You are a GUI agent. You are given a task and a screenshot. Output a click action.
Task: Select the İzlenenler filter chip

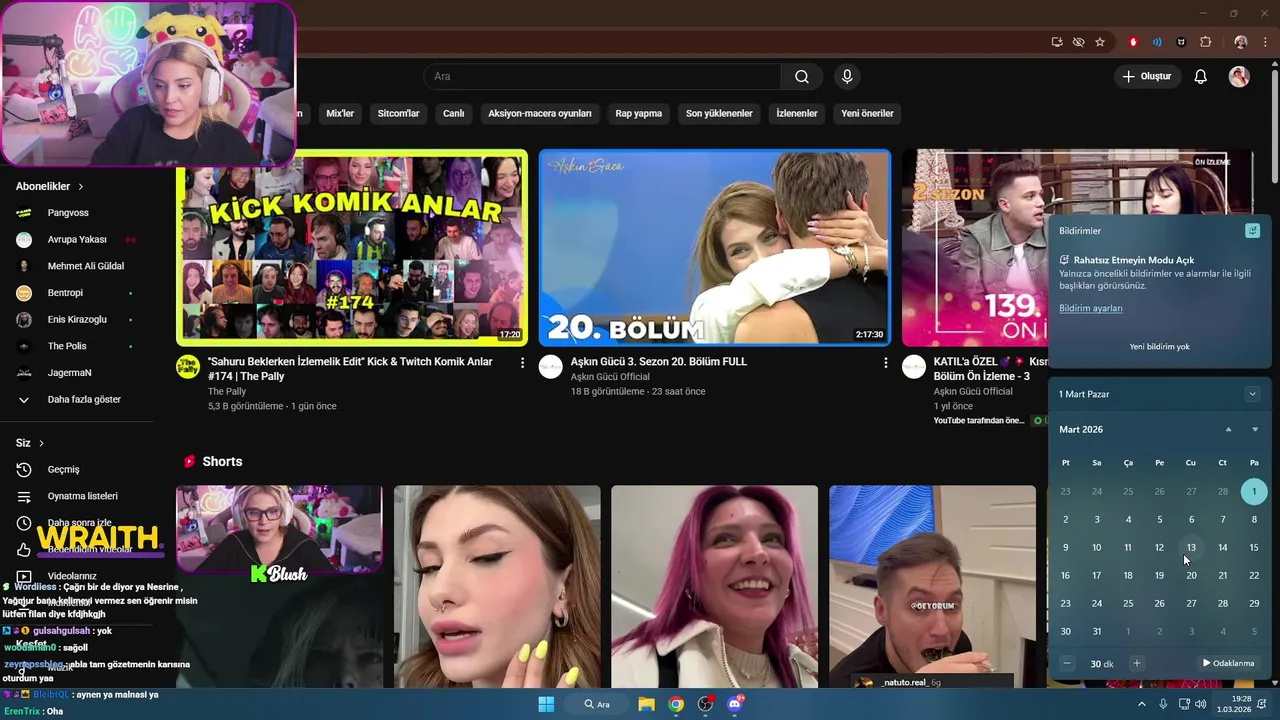tap(797, 113)
